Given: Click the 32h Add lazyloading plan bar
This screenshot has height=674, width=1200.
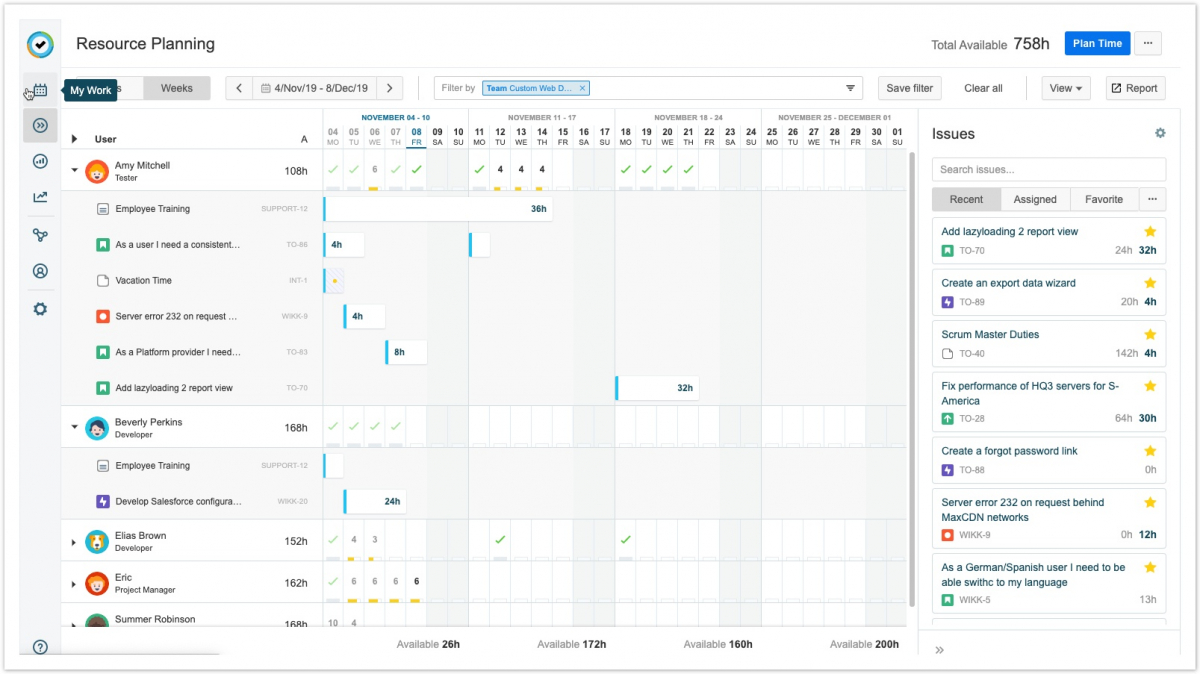Looking at the screenshot, I should [657, 388].
